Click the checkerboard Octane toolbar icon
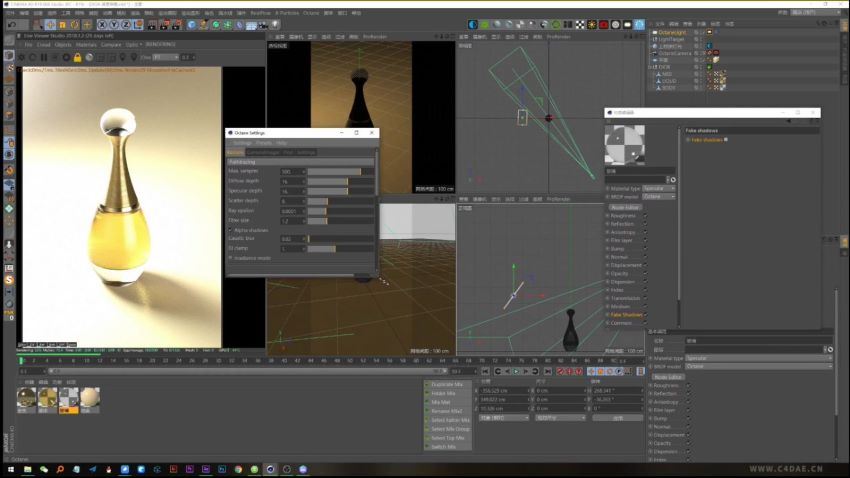850x478 pixels. click(580, 24)
